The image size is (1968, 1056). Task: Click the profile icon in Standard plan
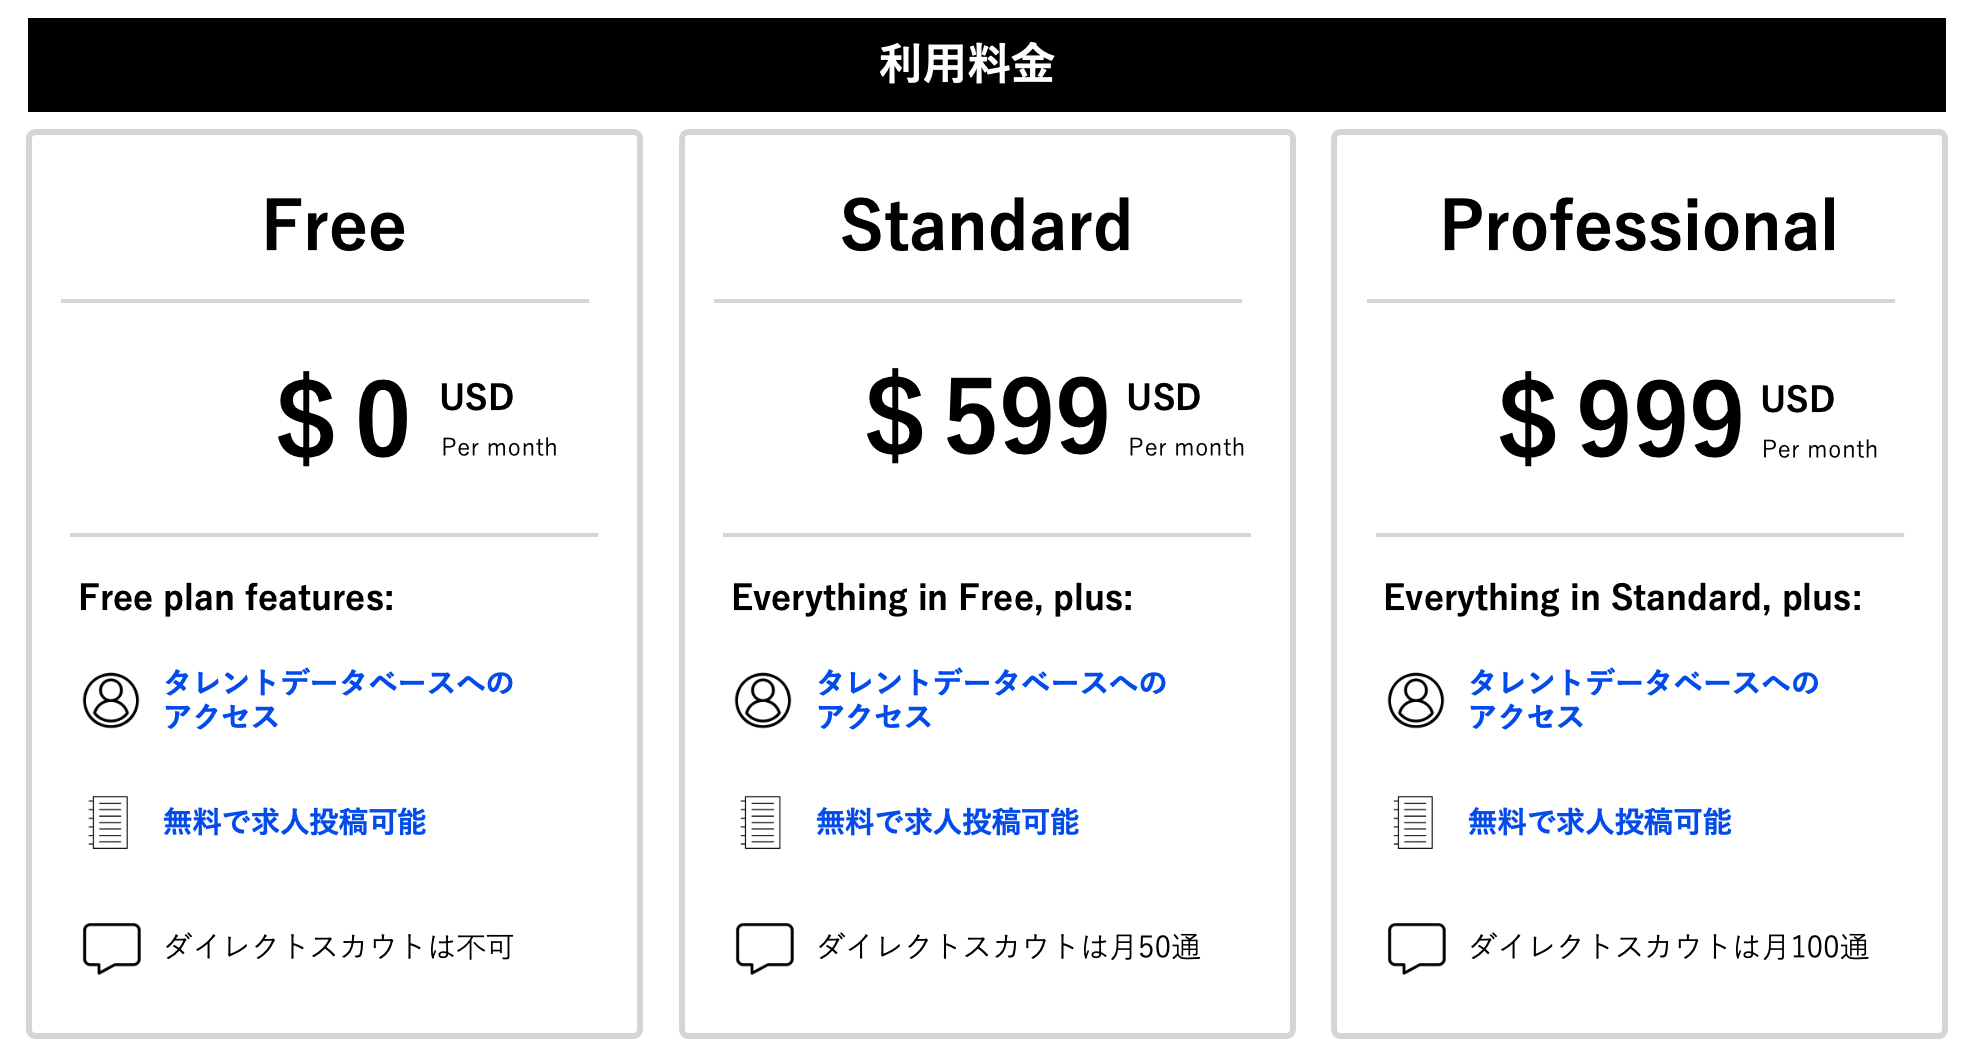click(763, 699)
